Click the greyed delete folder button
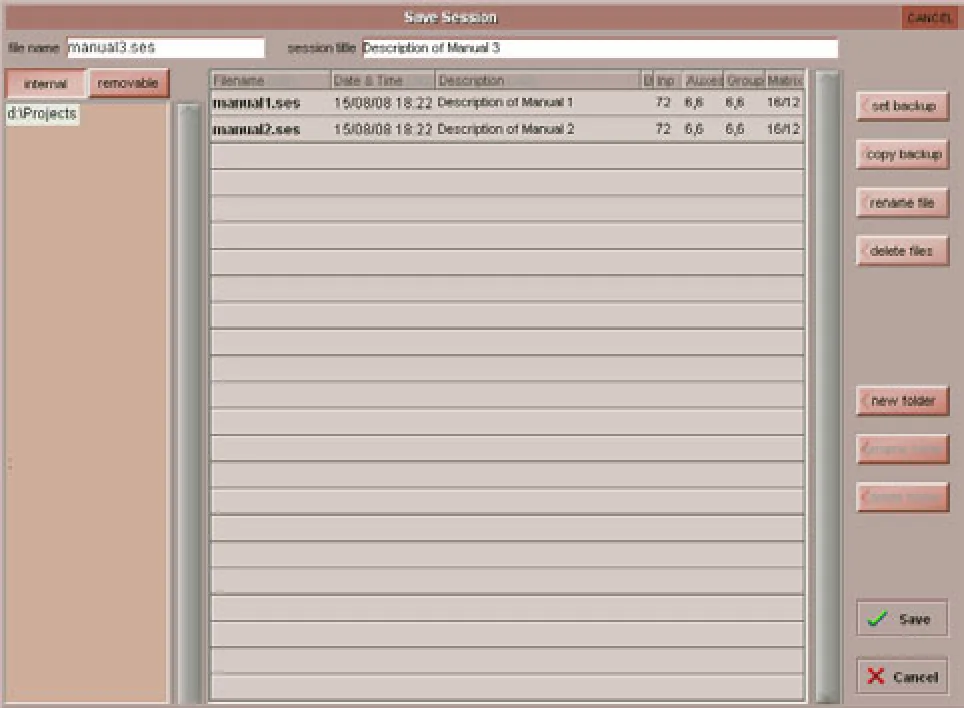 point(903,497)
